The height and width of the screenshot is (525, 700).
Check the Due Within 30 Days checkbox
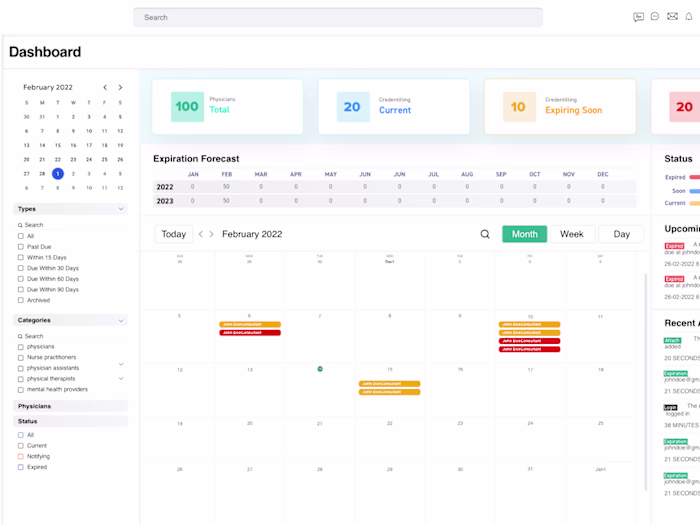(21, 268)
